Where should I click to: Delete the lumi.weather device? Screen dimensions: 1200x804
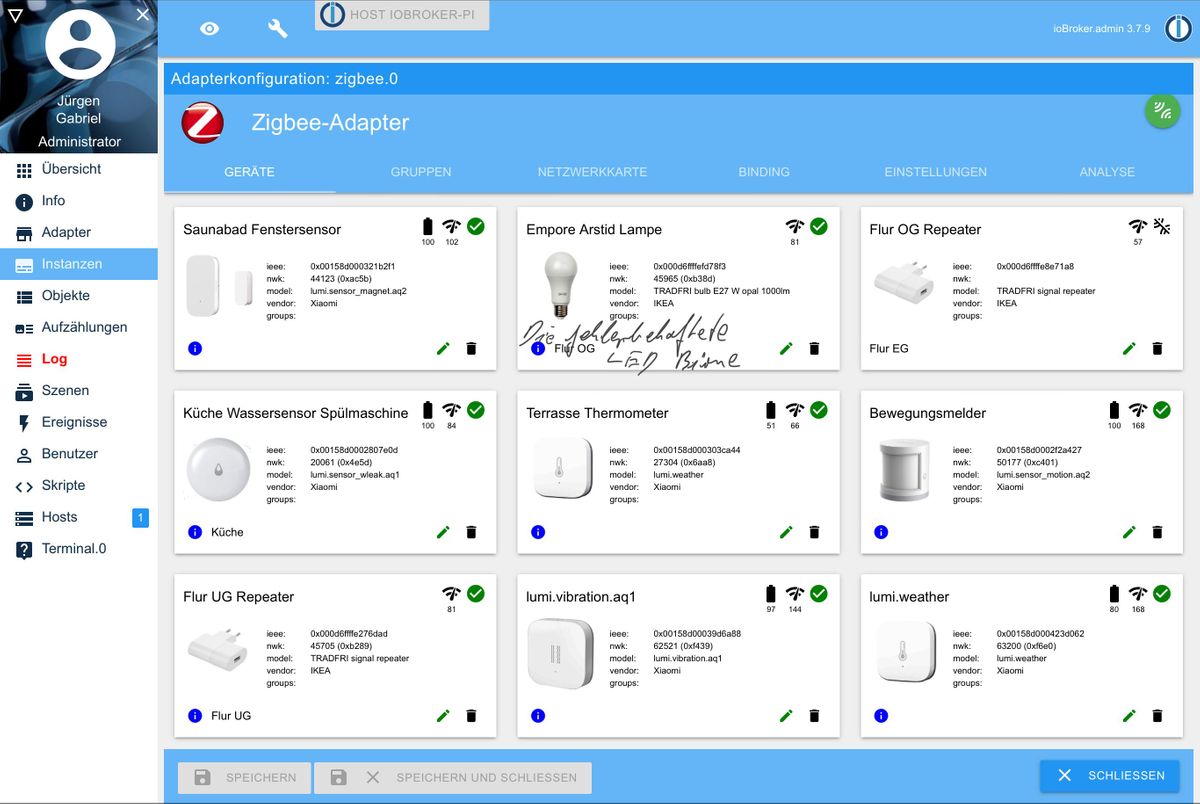click(x=1158, y=716)
